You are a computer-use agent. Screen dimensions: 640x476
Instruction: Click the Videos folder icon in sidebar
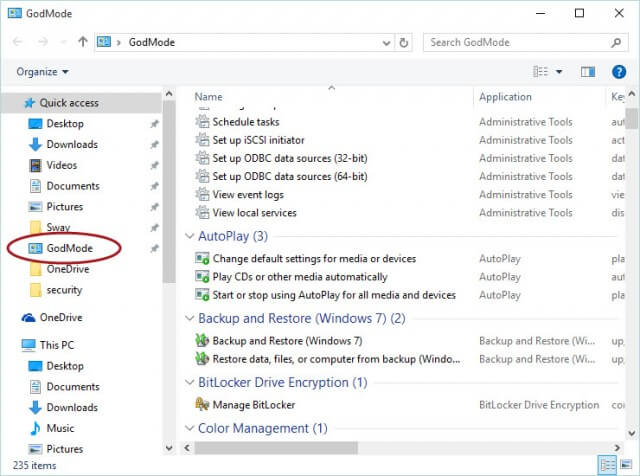click(36, 165)
